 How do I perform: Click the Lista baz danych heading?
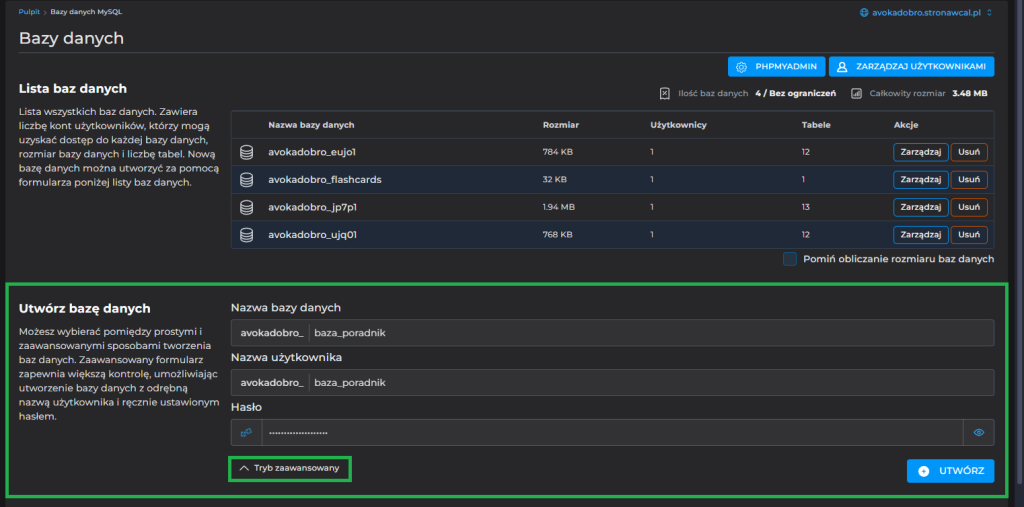pos(72,88)
